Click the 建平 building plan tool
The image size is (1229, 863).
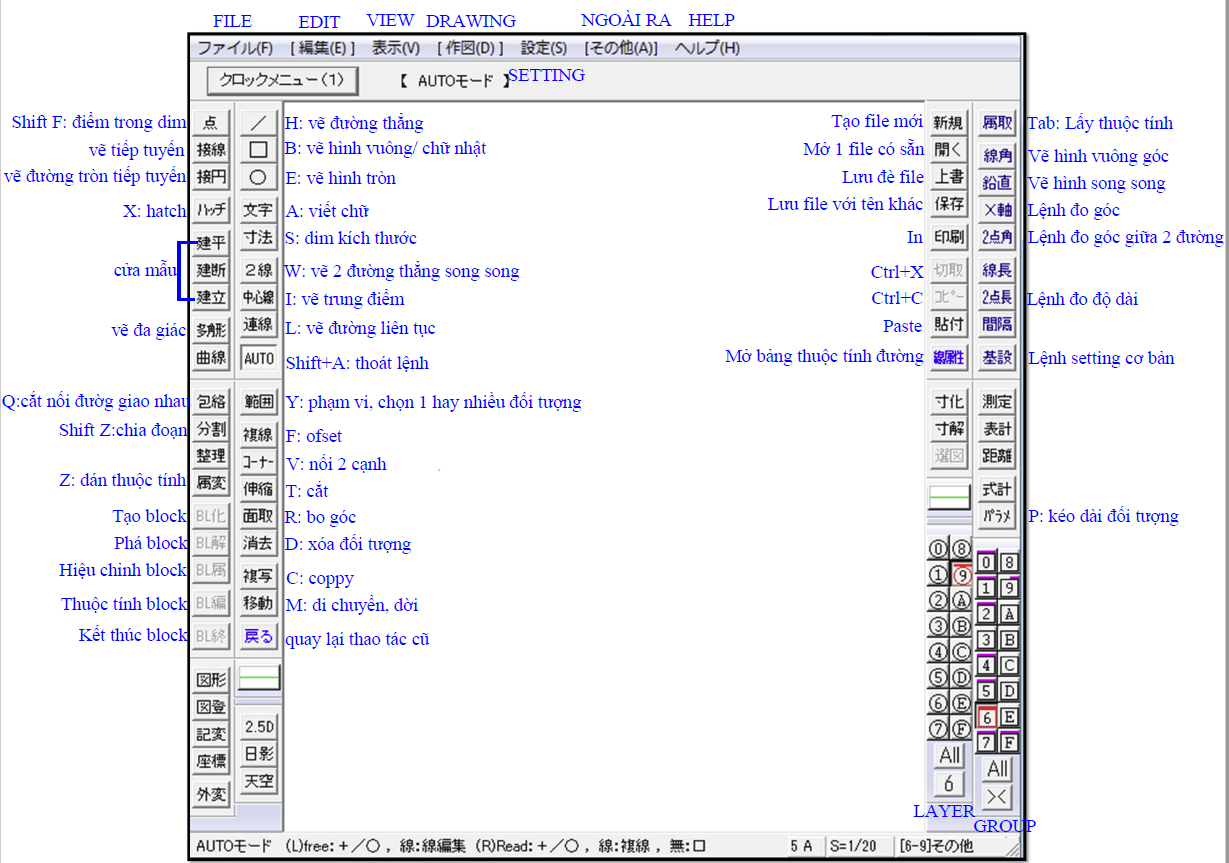click(x=211, y=243)
